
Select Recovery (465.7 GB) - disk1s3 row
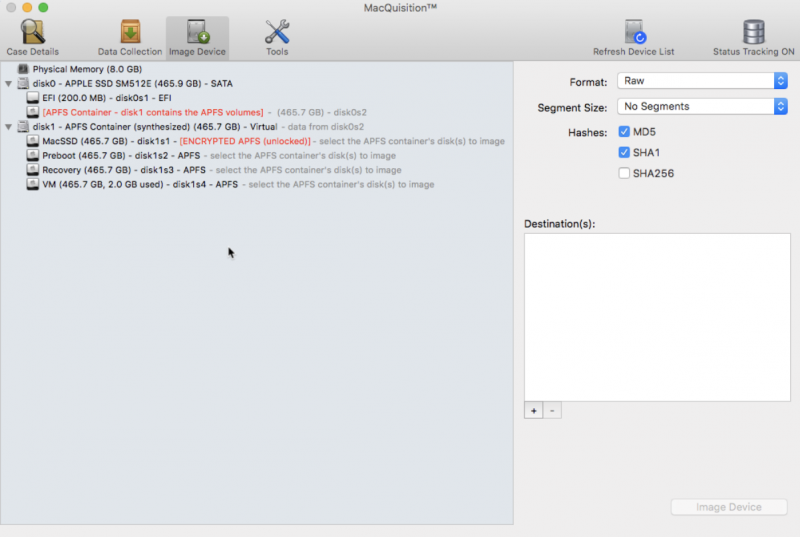pos(257,169)
